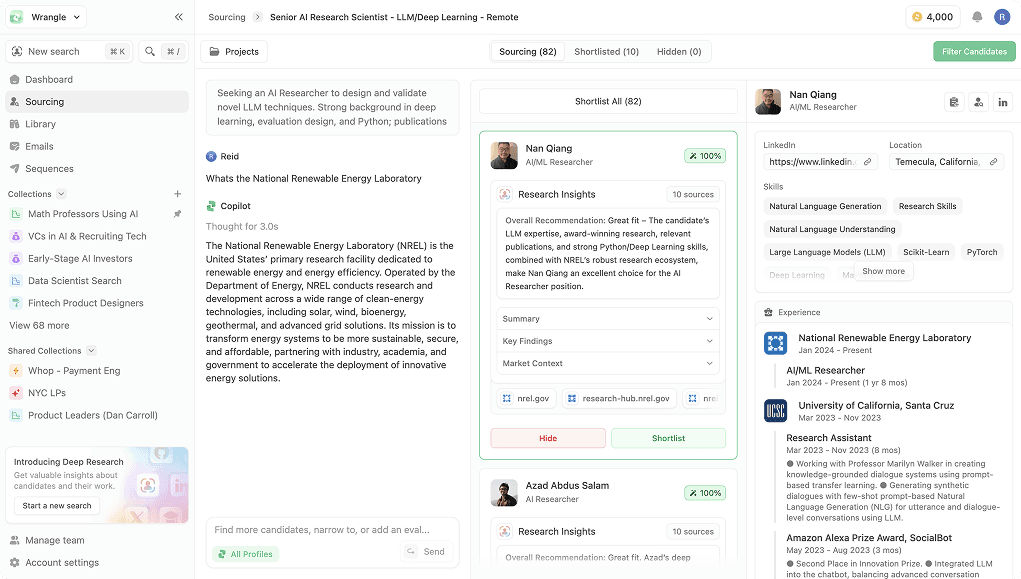Expand the Summary section
Image resolution: width=1021 pixels, height=579 pixels.
tap(608, 318)
